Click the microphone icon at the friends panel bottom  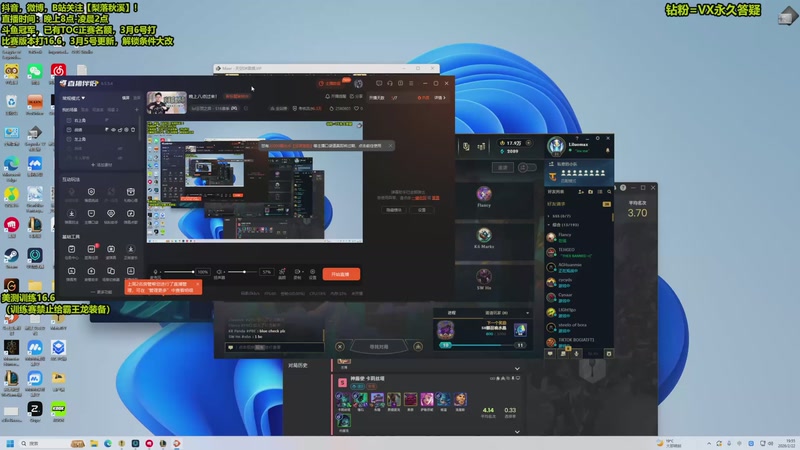coord(577,354)
